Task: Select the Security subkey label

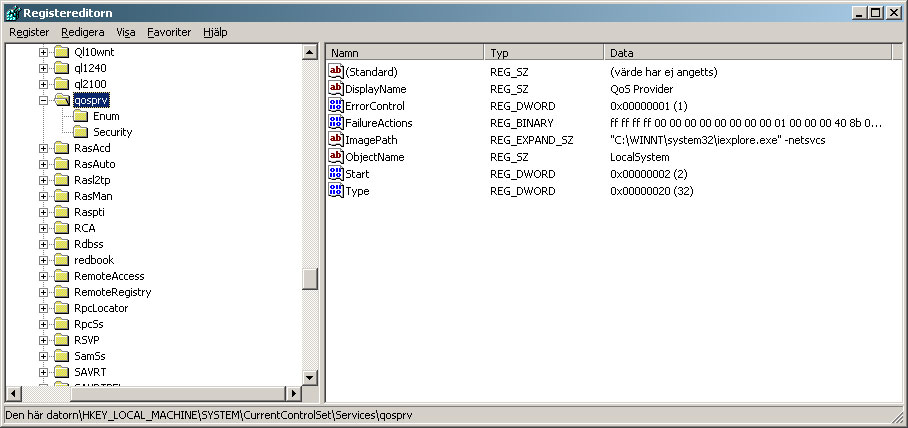Action: 113,132
